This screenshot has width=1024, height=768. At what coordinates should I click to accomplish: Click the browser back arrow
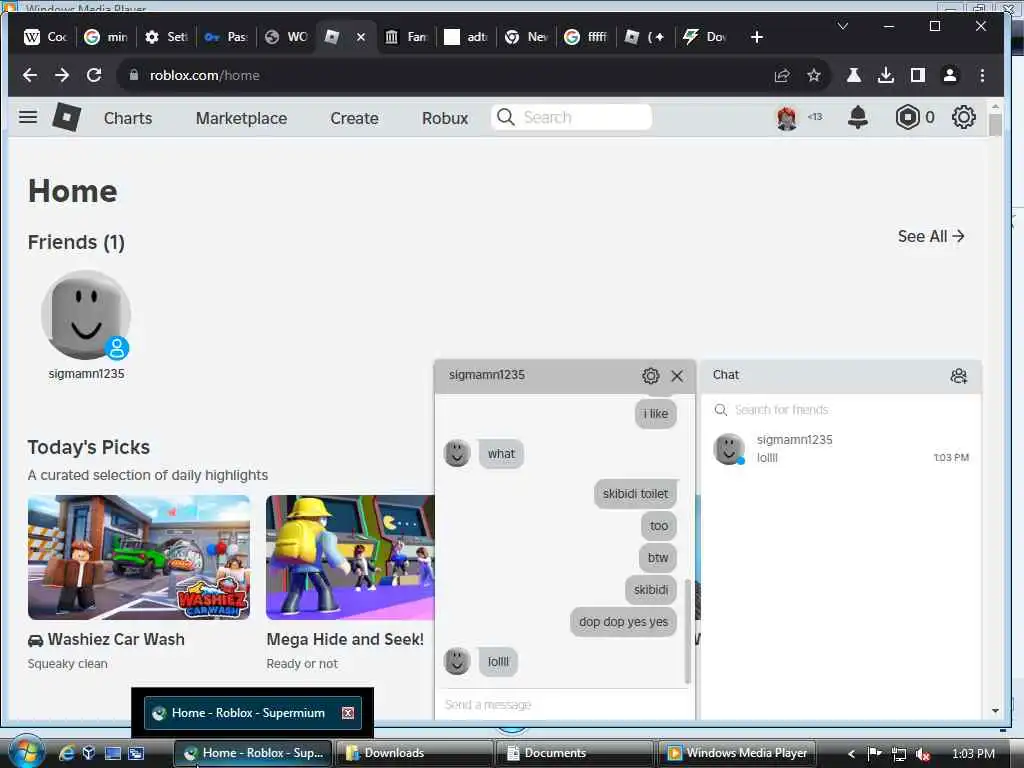tap(29, 75)
